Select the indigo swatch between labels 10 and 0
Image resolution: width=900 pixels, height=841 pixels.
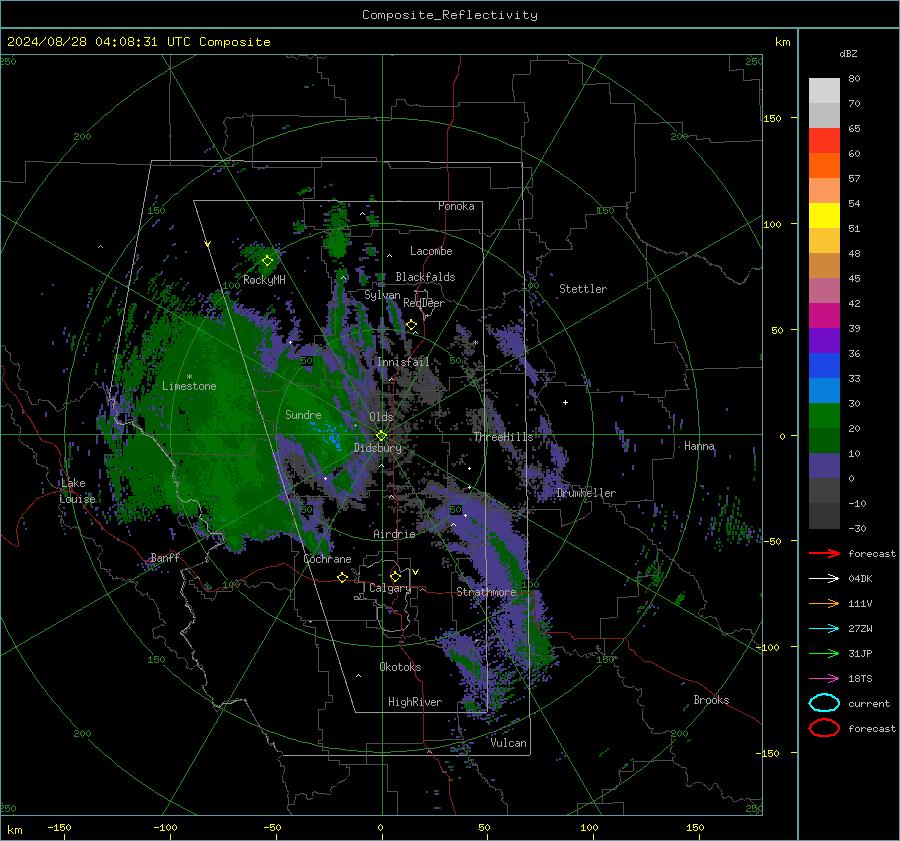[824, 465]
